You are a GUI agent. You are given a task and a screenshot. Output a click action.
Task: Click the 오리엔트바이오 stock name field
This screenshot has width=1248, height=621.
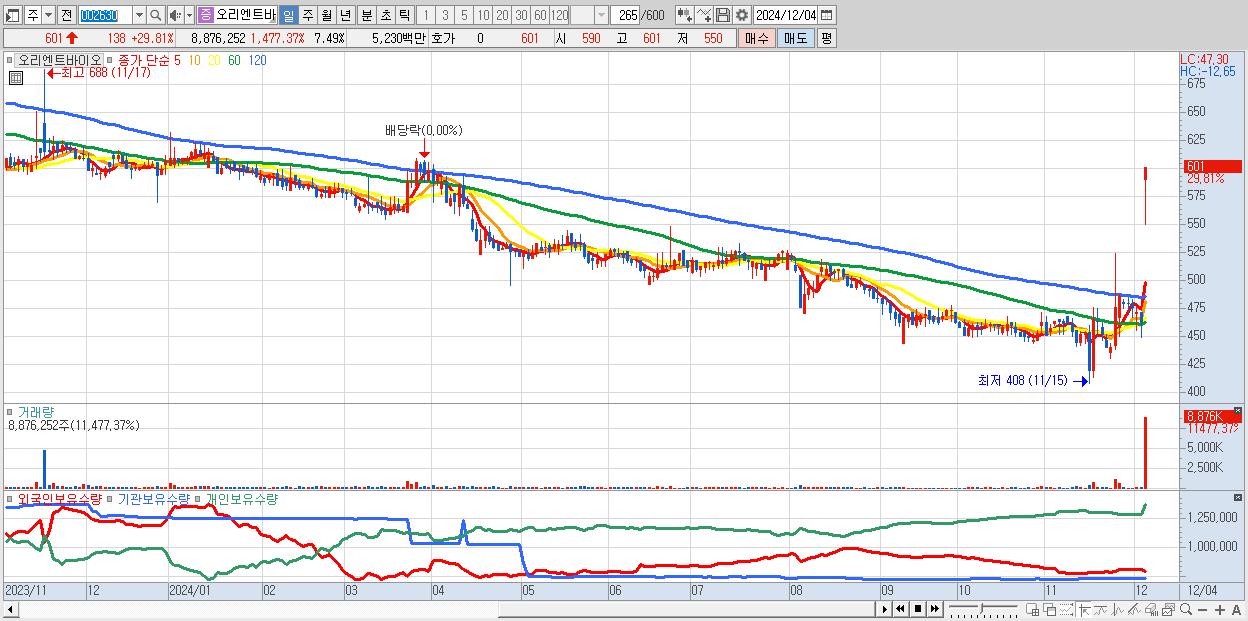click(245, 15)
